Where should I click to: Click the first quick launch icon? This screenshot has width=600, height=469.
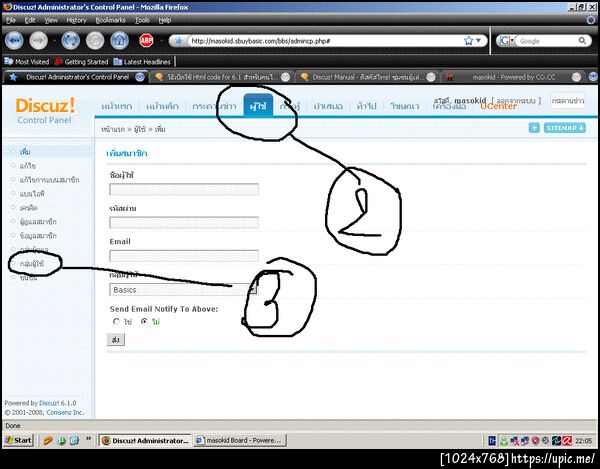point(48,441)
